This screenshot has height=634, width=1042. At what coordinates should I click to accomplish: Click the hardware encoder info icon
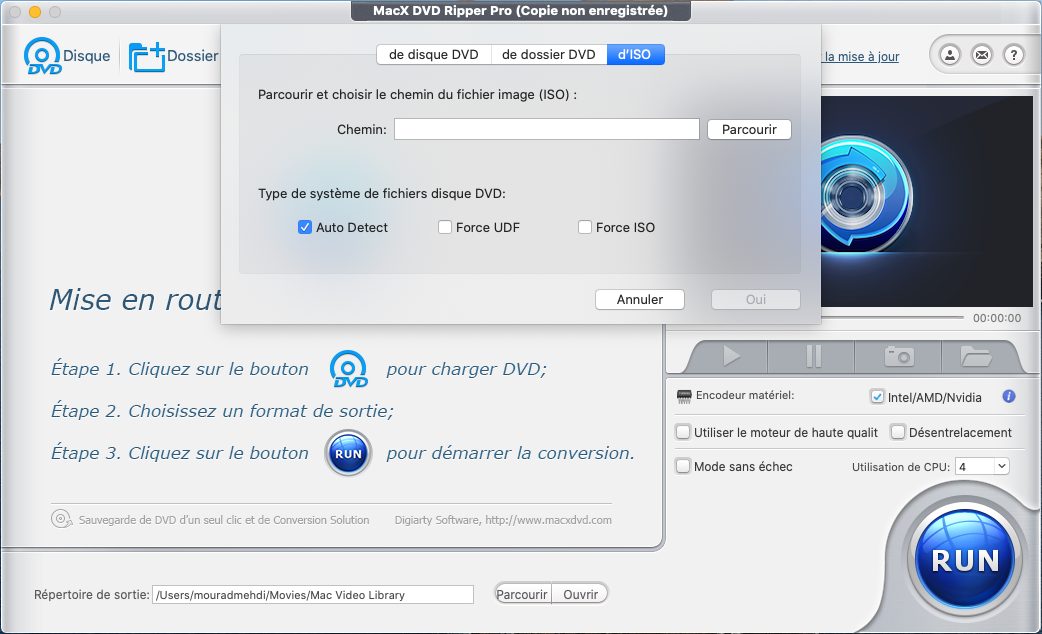pyautogui.click(x=1009, y=396)
